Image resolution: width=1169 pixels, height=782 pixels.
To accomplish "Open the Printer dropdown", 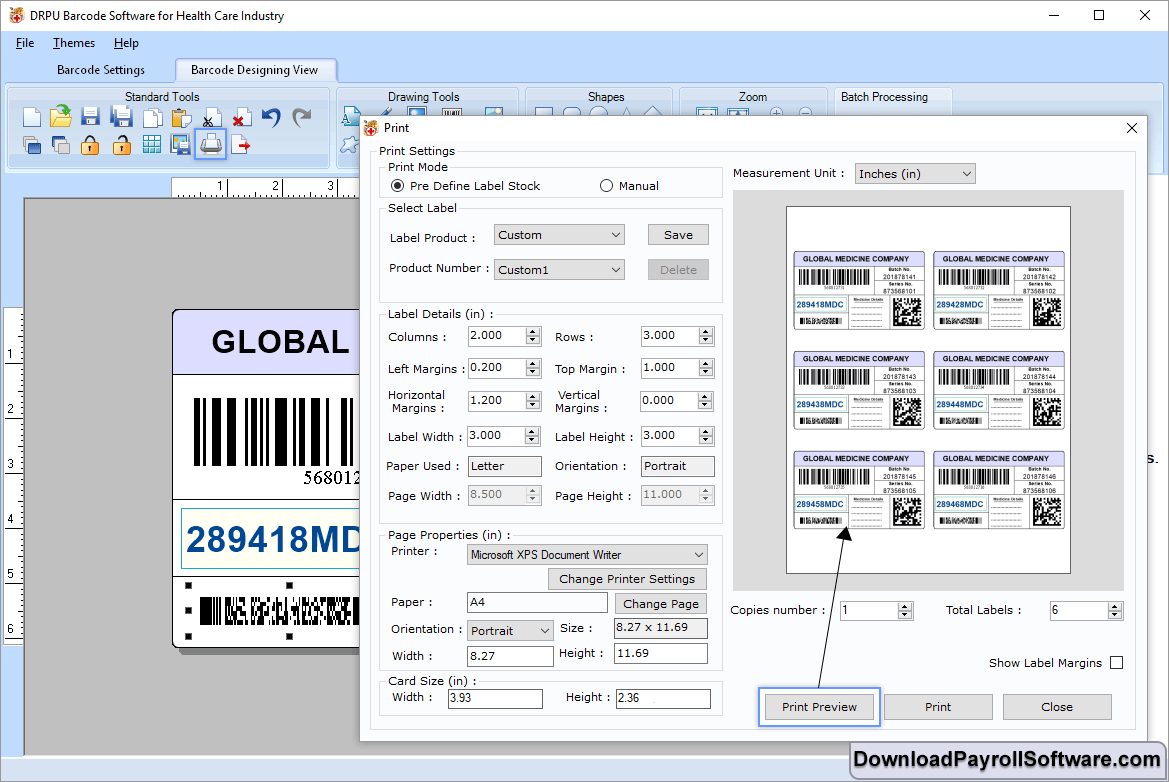I will point(587,555).
